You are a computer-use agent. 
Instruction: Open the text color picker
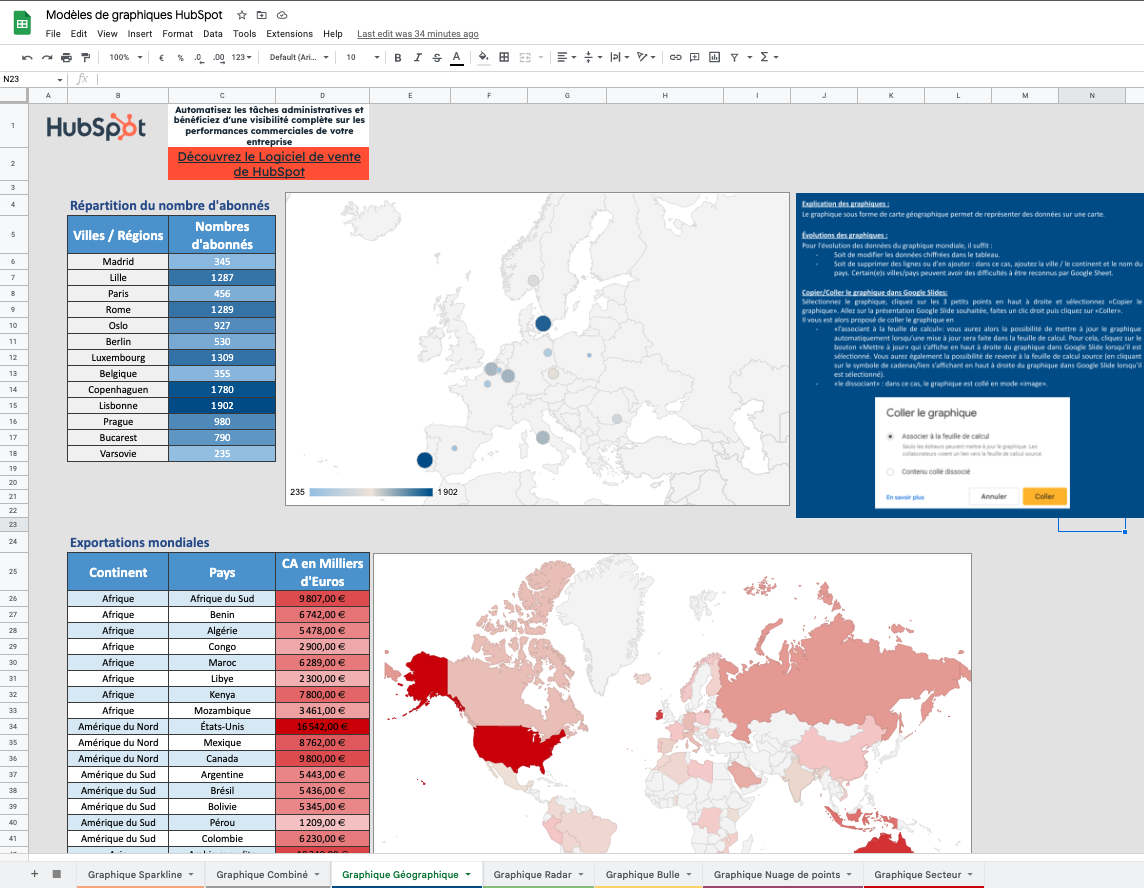pyautogui.click(x=457, y=58)
